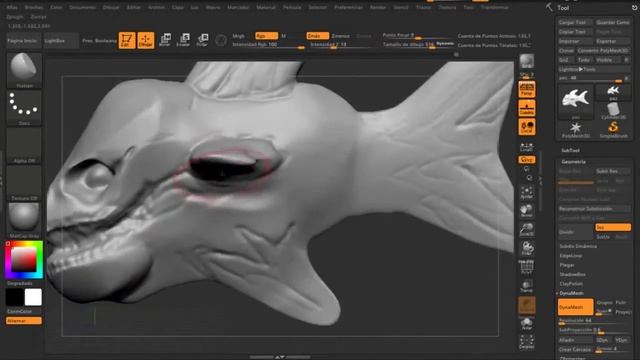Toggle the PolyF wireframe grid icon
Viewport: 640px width, 360px height.
[x=527, y=267]
